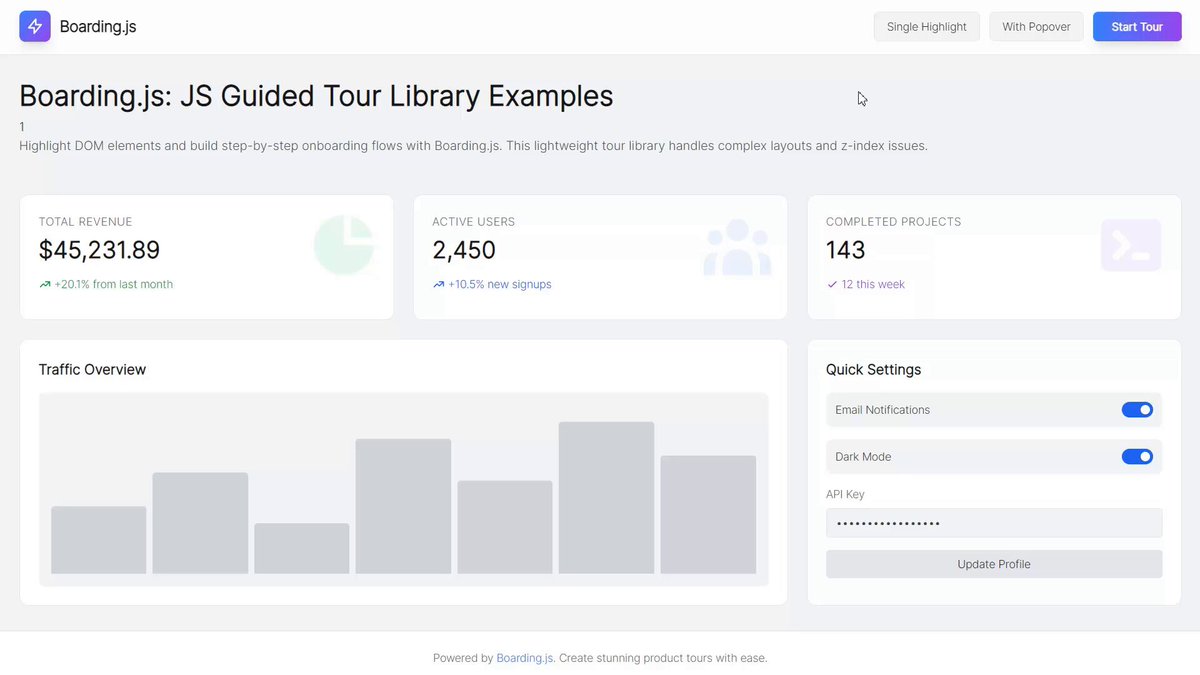Click the checkmark icon beside 12 this week
The image size is (1200, 675).
pos(832,285)
